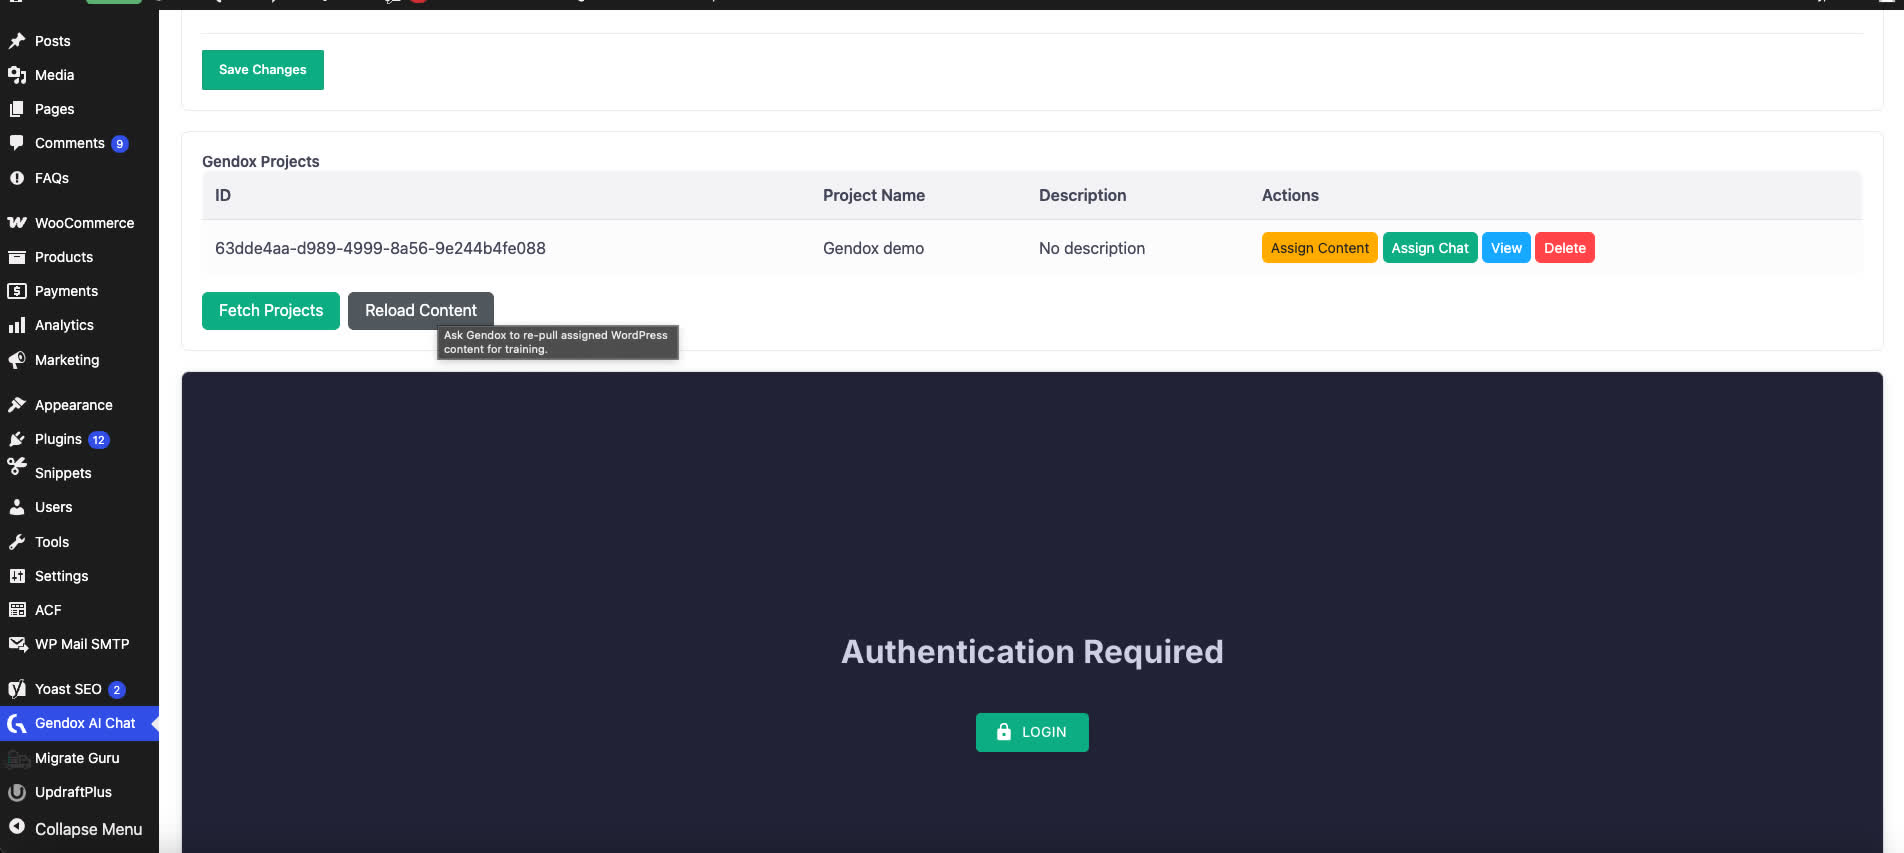The image size is (1904, 853).
Task: Click the Plugins plug icon
Action: click(17, 439)
